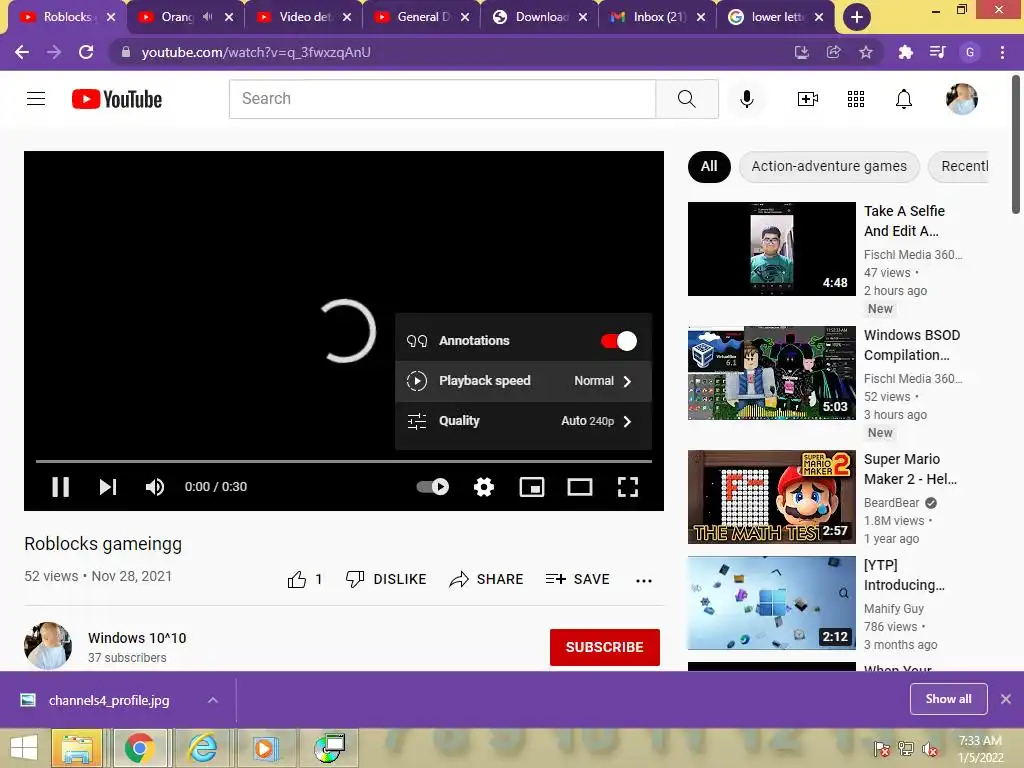Go back in browser history
Viewport: 1024px width, 768px height.
coord(22,52)
